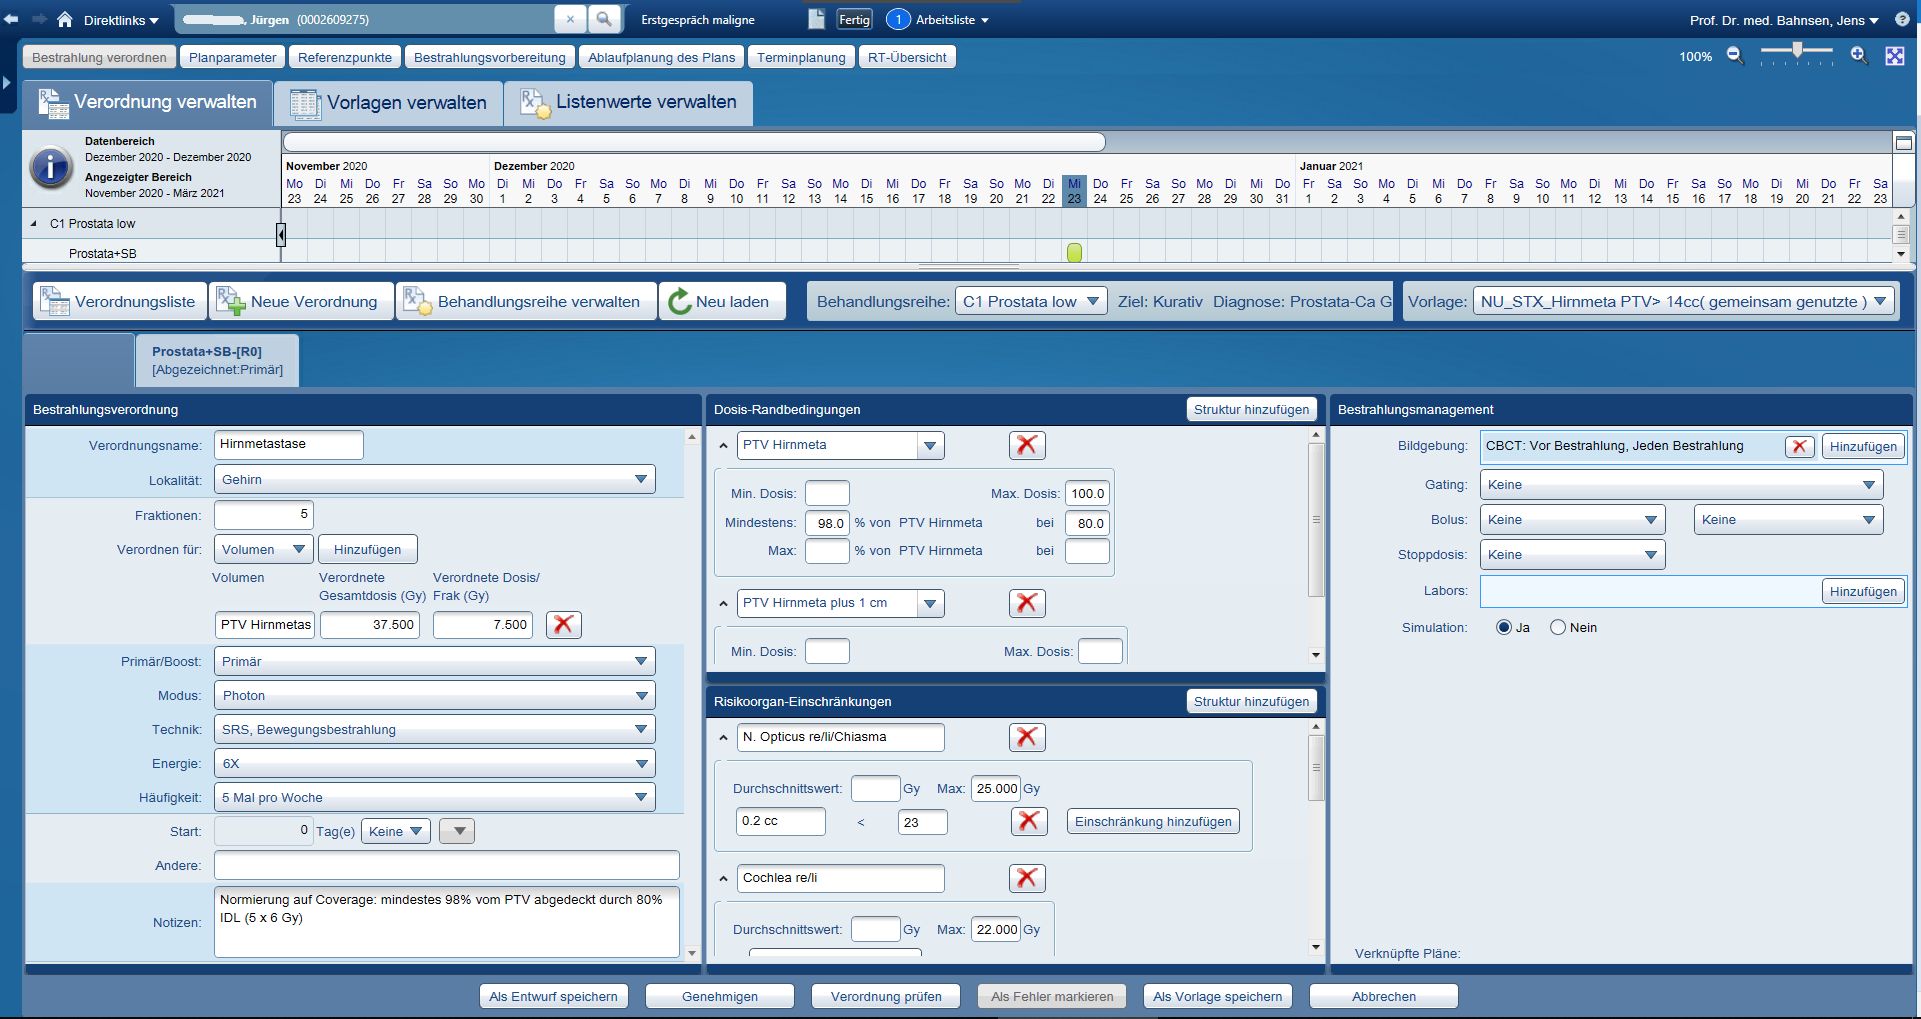Expand the Gating dropdown
1921x1019 pixels.
pos(1868,485)
